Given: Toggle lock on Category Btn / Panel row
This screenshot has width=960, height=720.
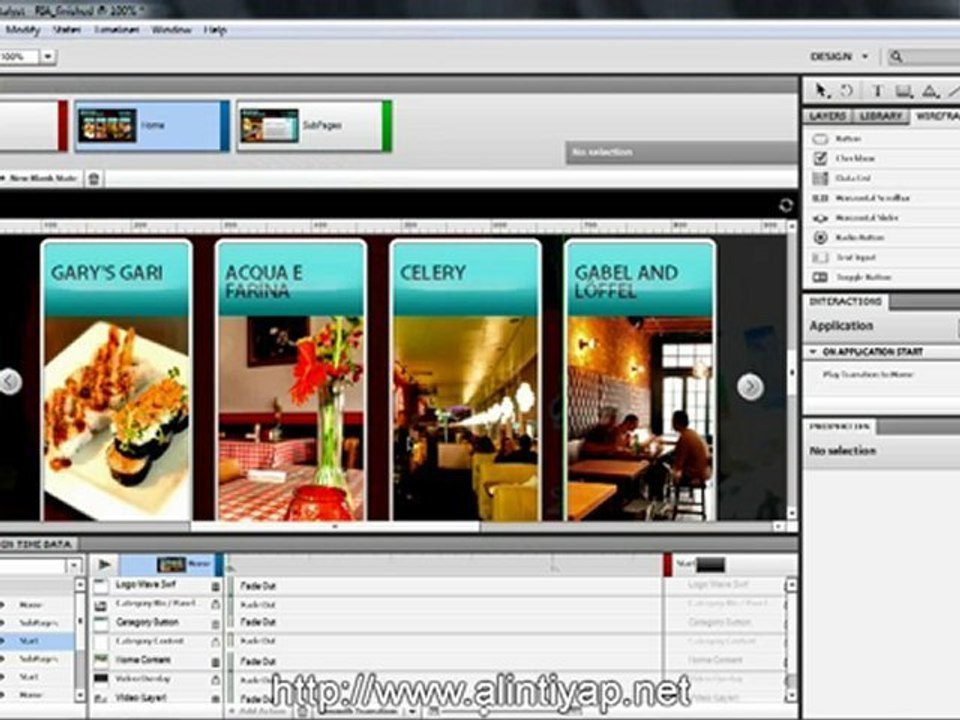Looking at the screenshot, I should [x=216, y=604].
